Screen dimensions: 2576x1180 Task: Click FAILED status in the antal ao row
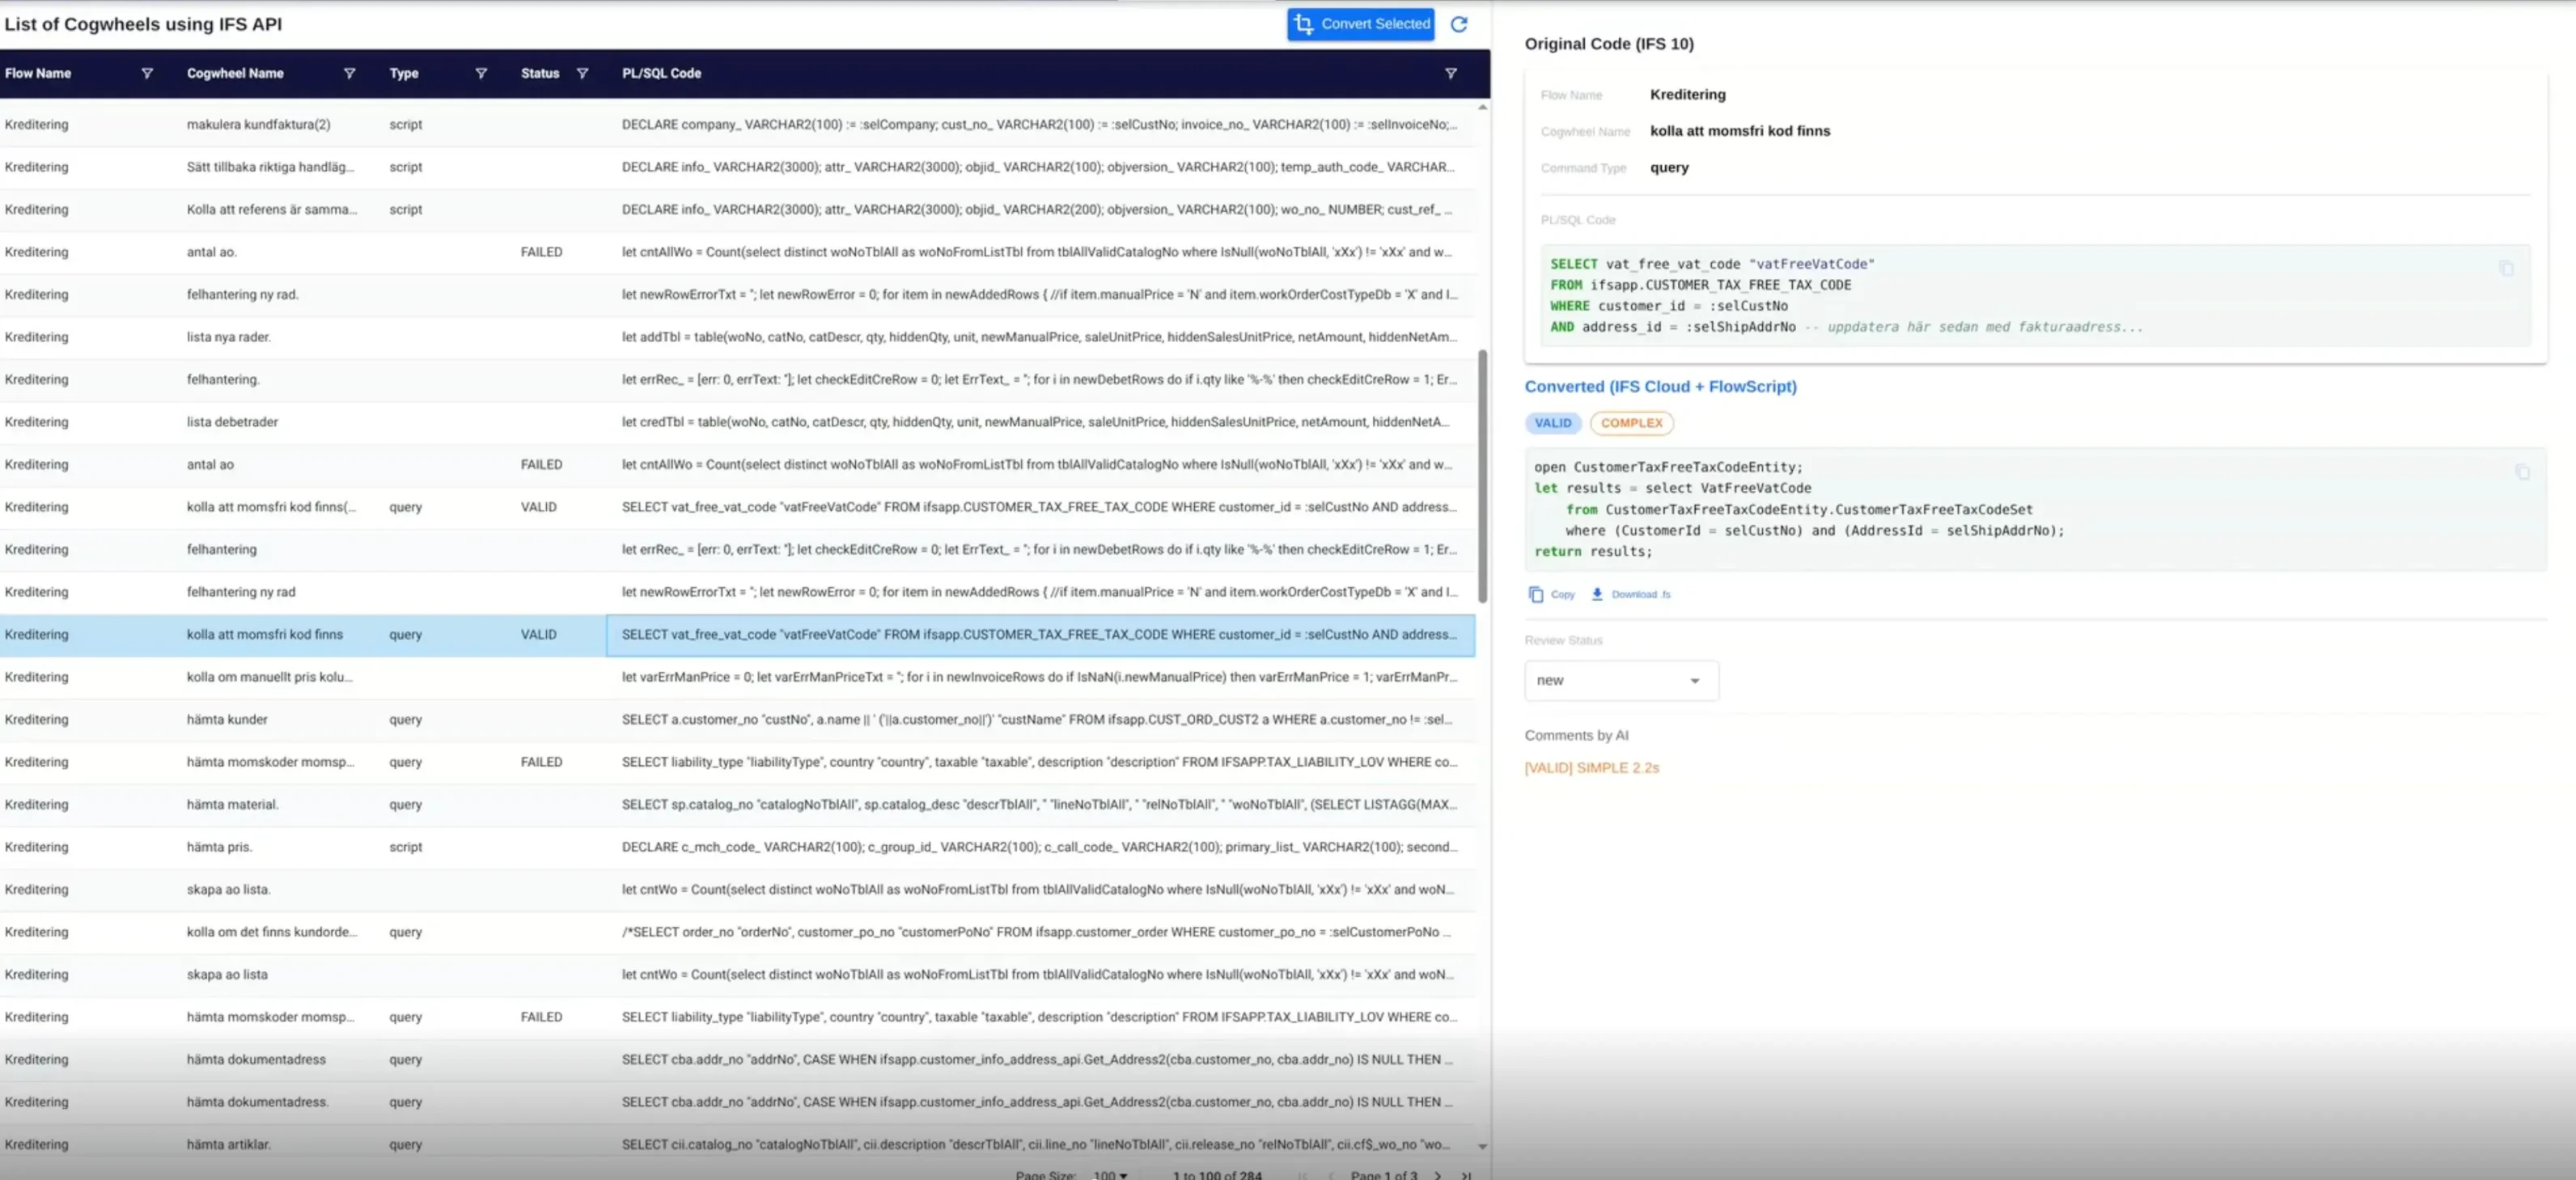pyautogui.click(x=541, y=464)
